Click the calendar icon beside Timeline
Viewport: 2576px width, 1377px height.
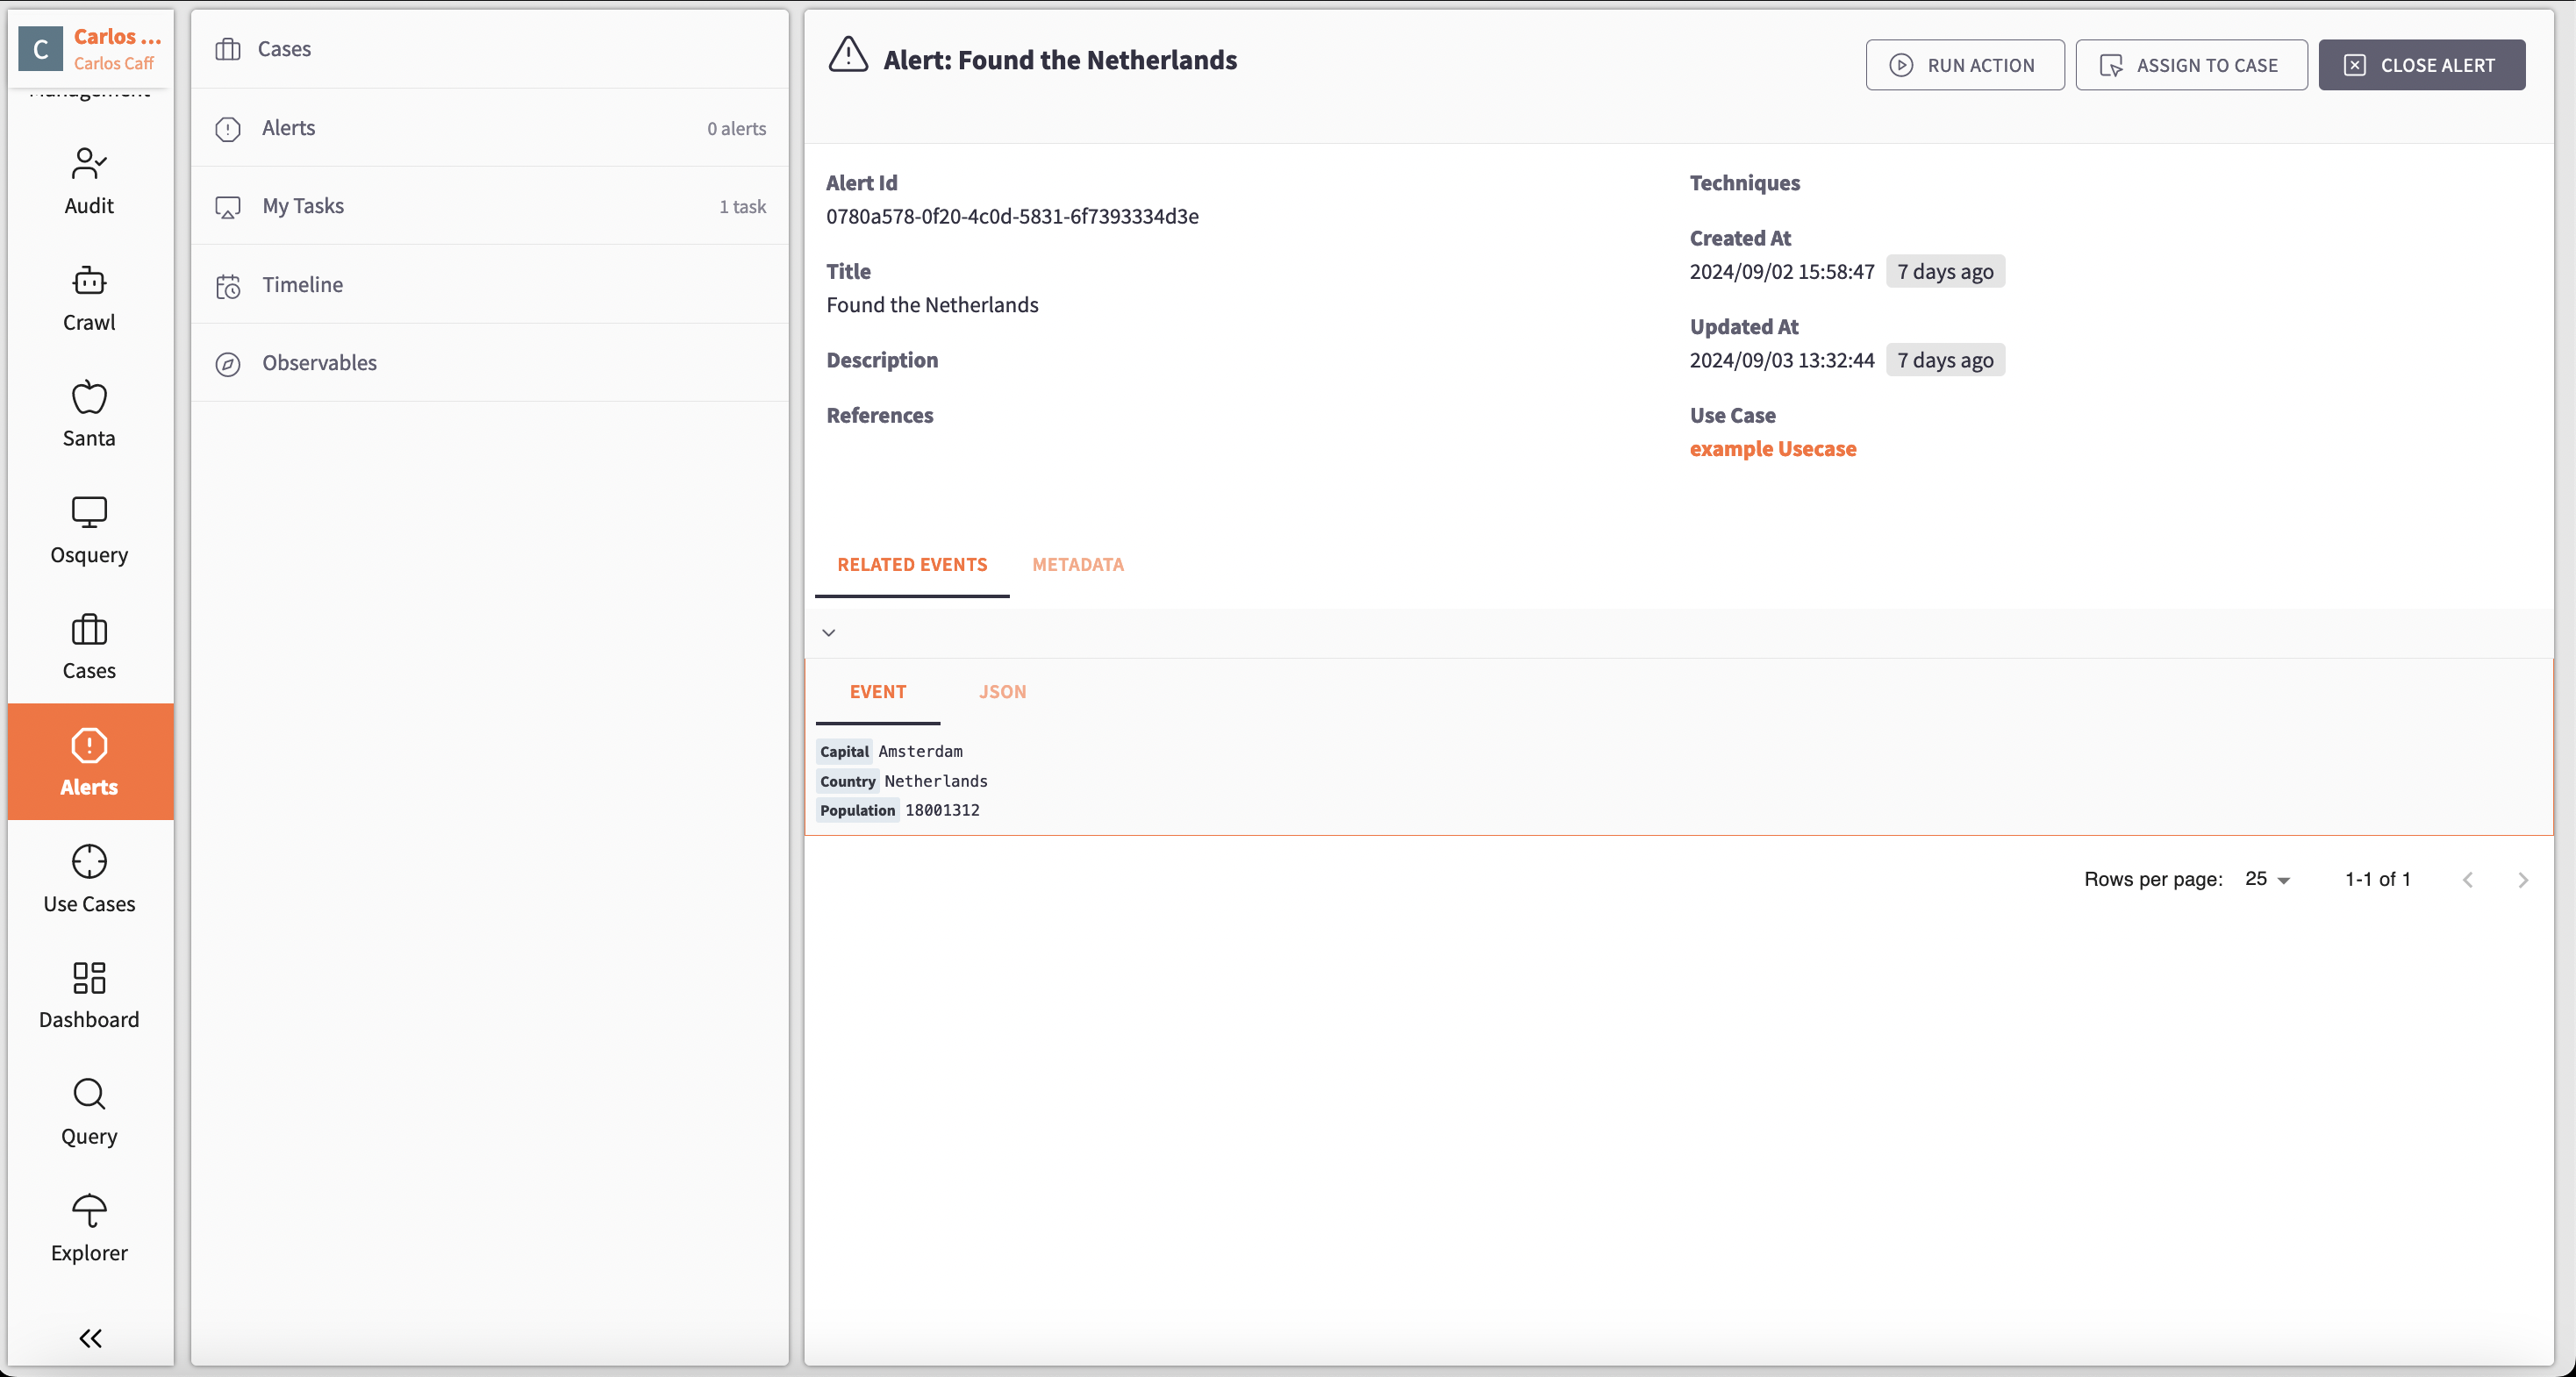228,286
